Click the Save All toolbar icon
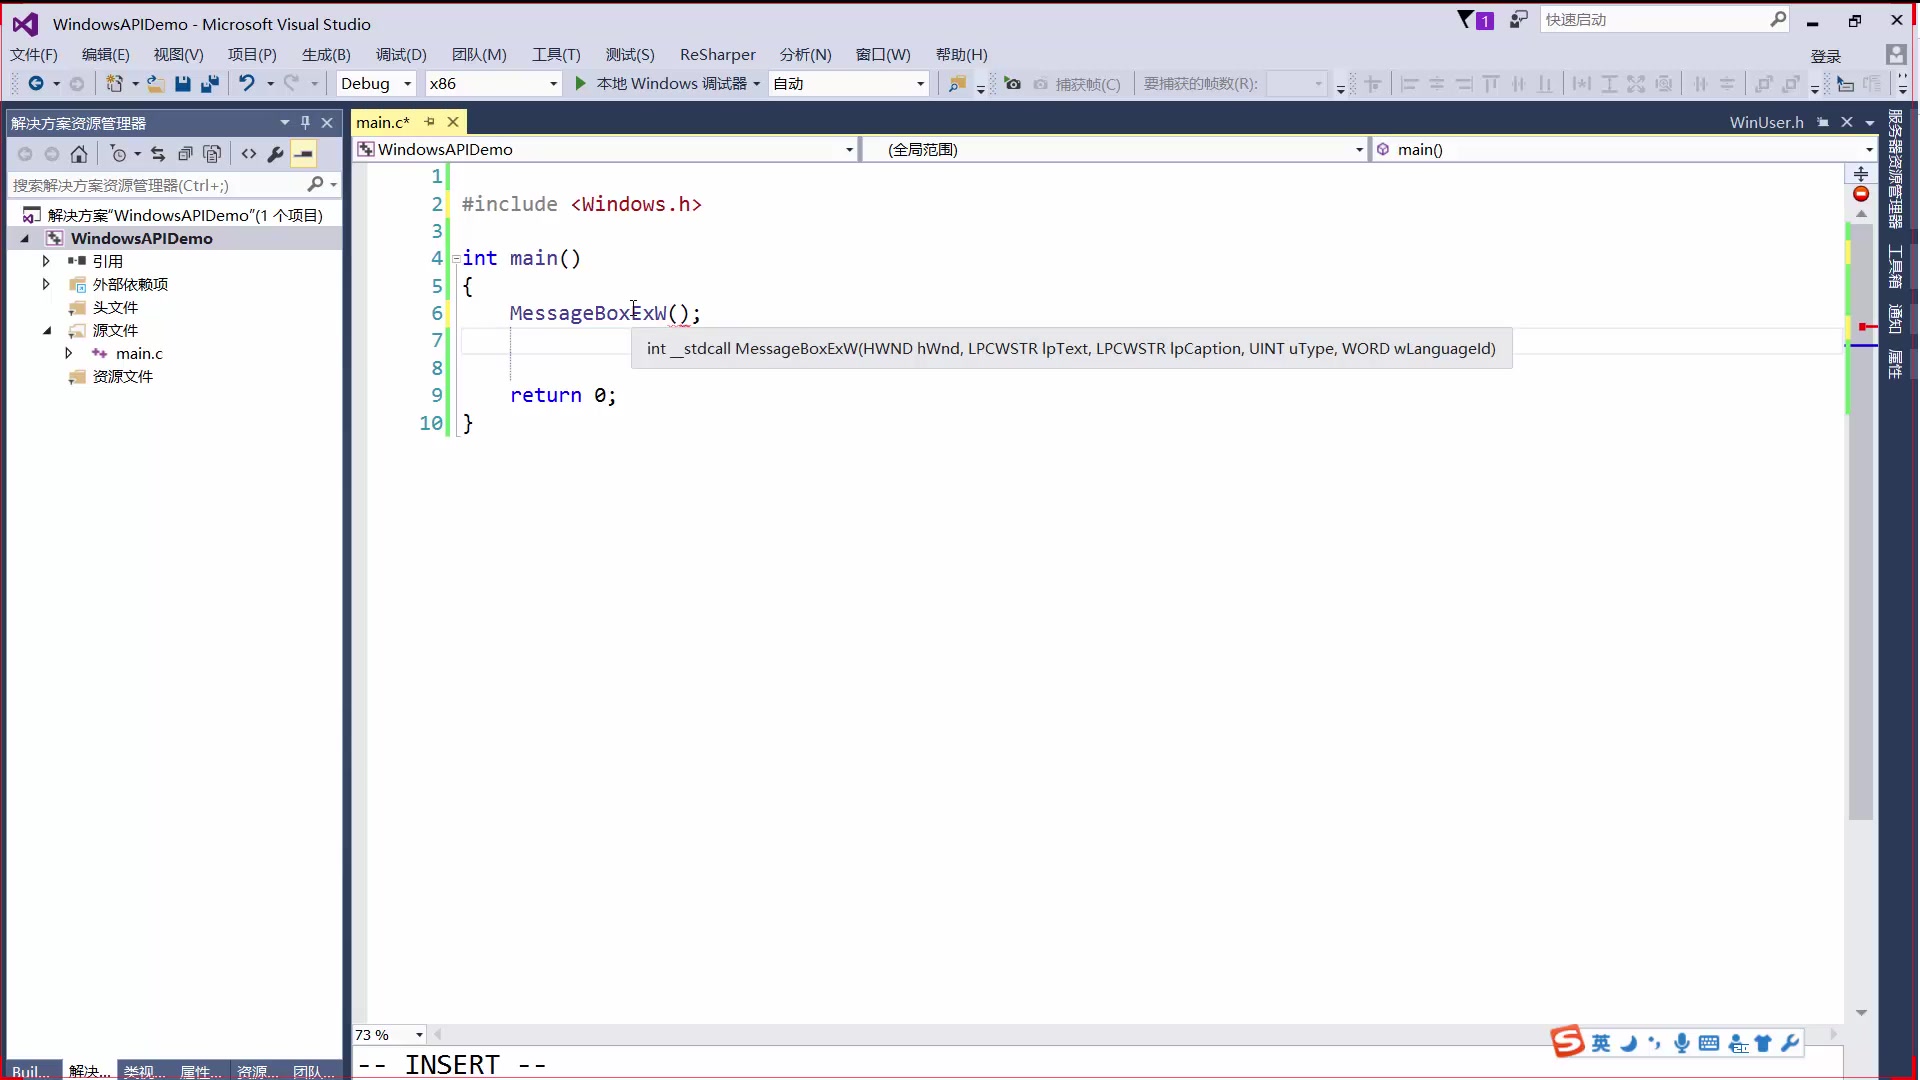This screenshot has width=1920, height=1080. 210,84
